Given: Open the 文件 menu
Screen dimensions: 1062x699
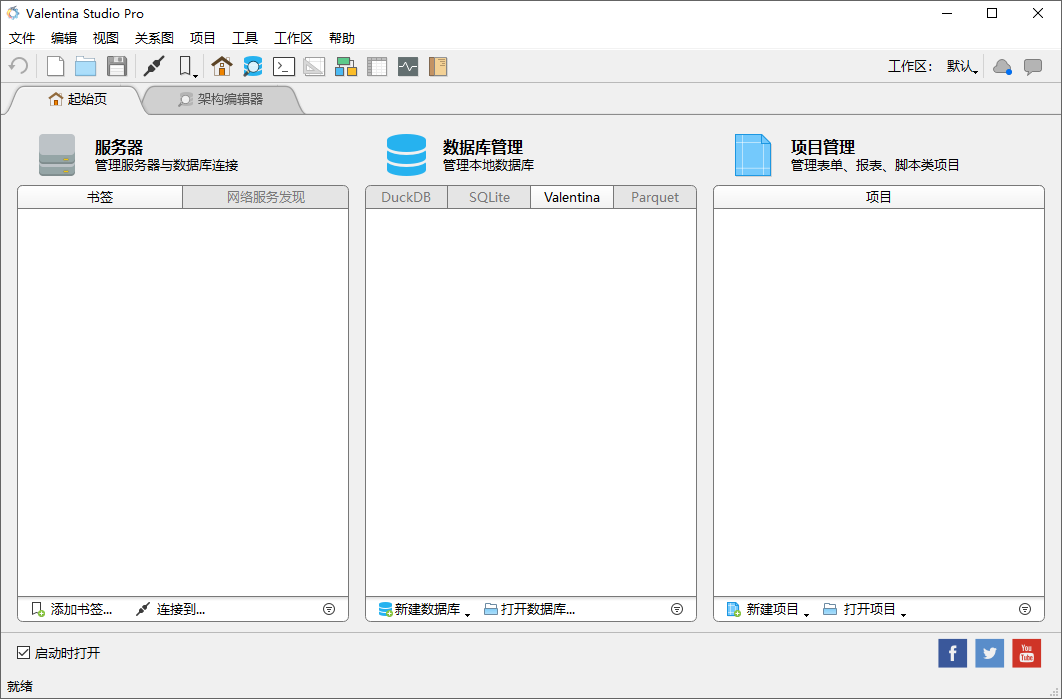Looking at the screenshot, I should click(22, 38).
